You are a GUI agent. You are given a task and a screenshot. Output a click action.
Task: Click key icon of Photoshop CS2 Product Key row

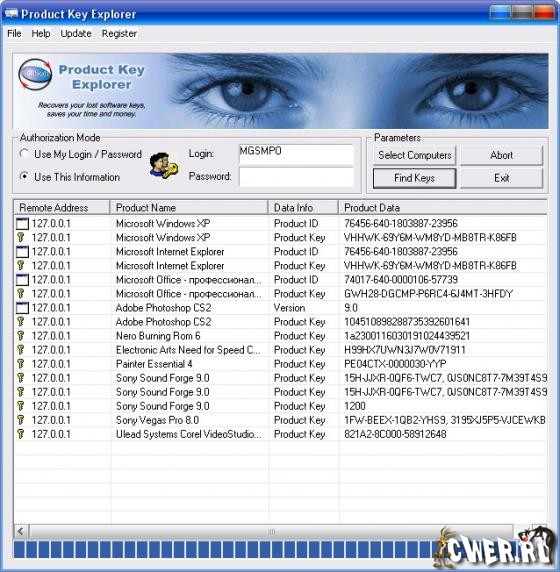(21, 322)
